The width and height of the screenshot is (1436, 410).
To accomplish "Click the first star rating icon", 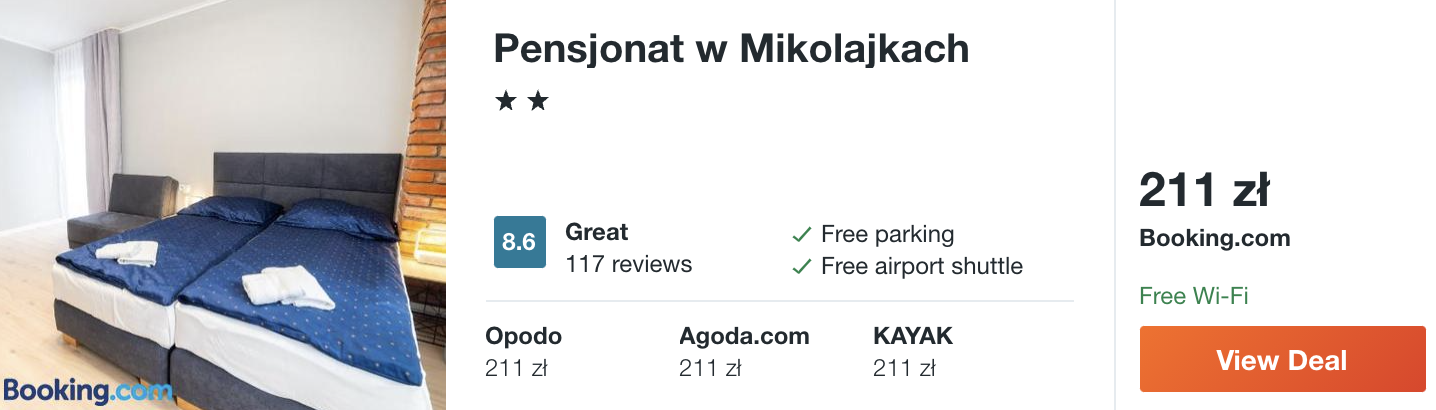I will coord(506,102).
